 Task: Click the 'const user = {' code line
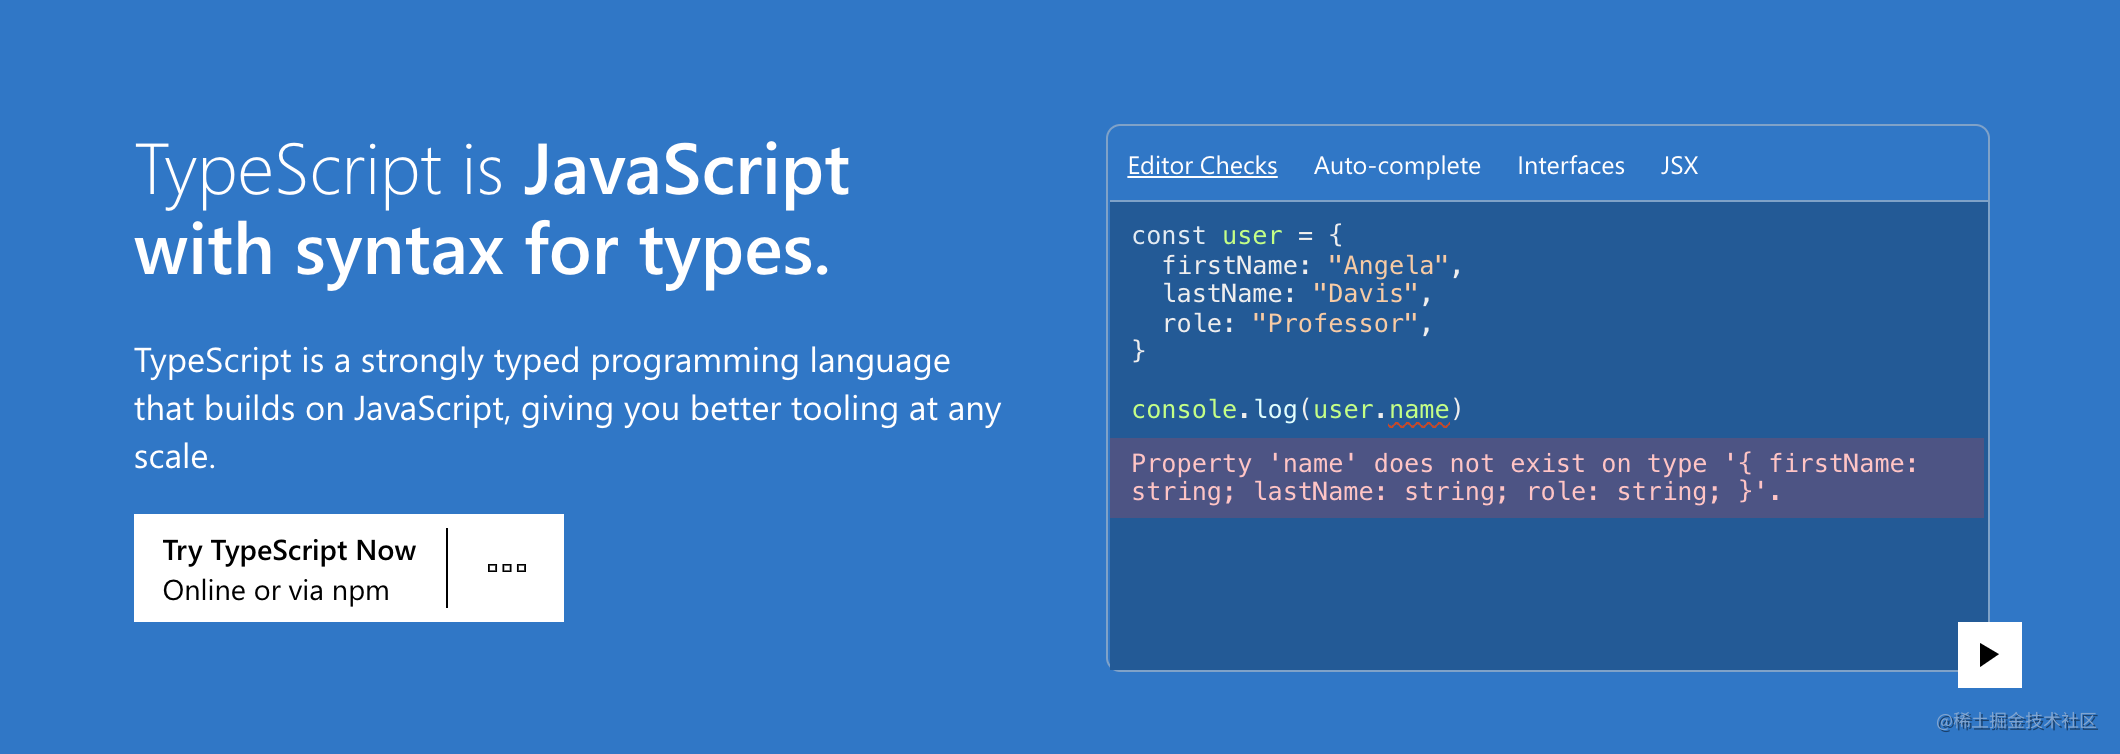1237,236
